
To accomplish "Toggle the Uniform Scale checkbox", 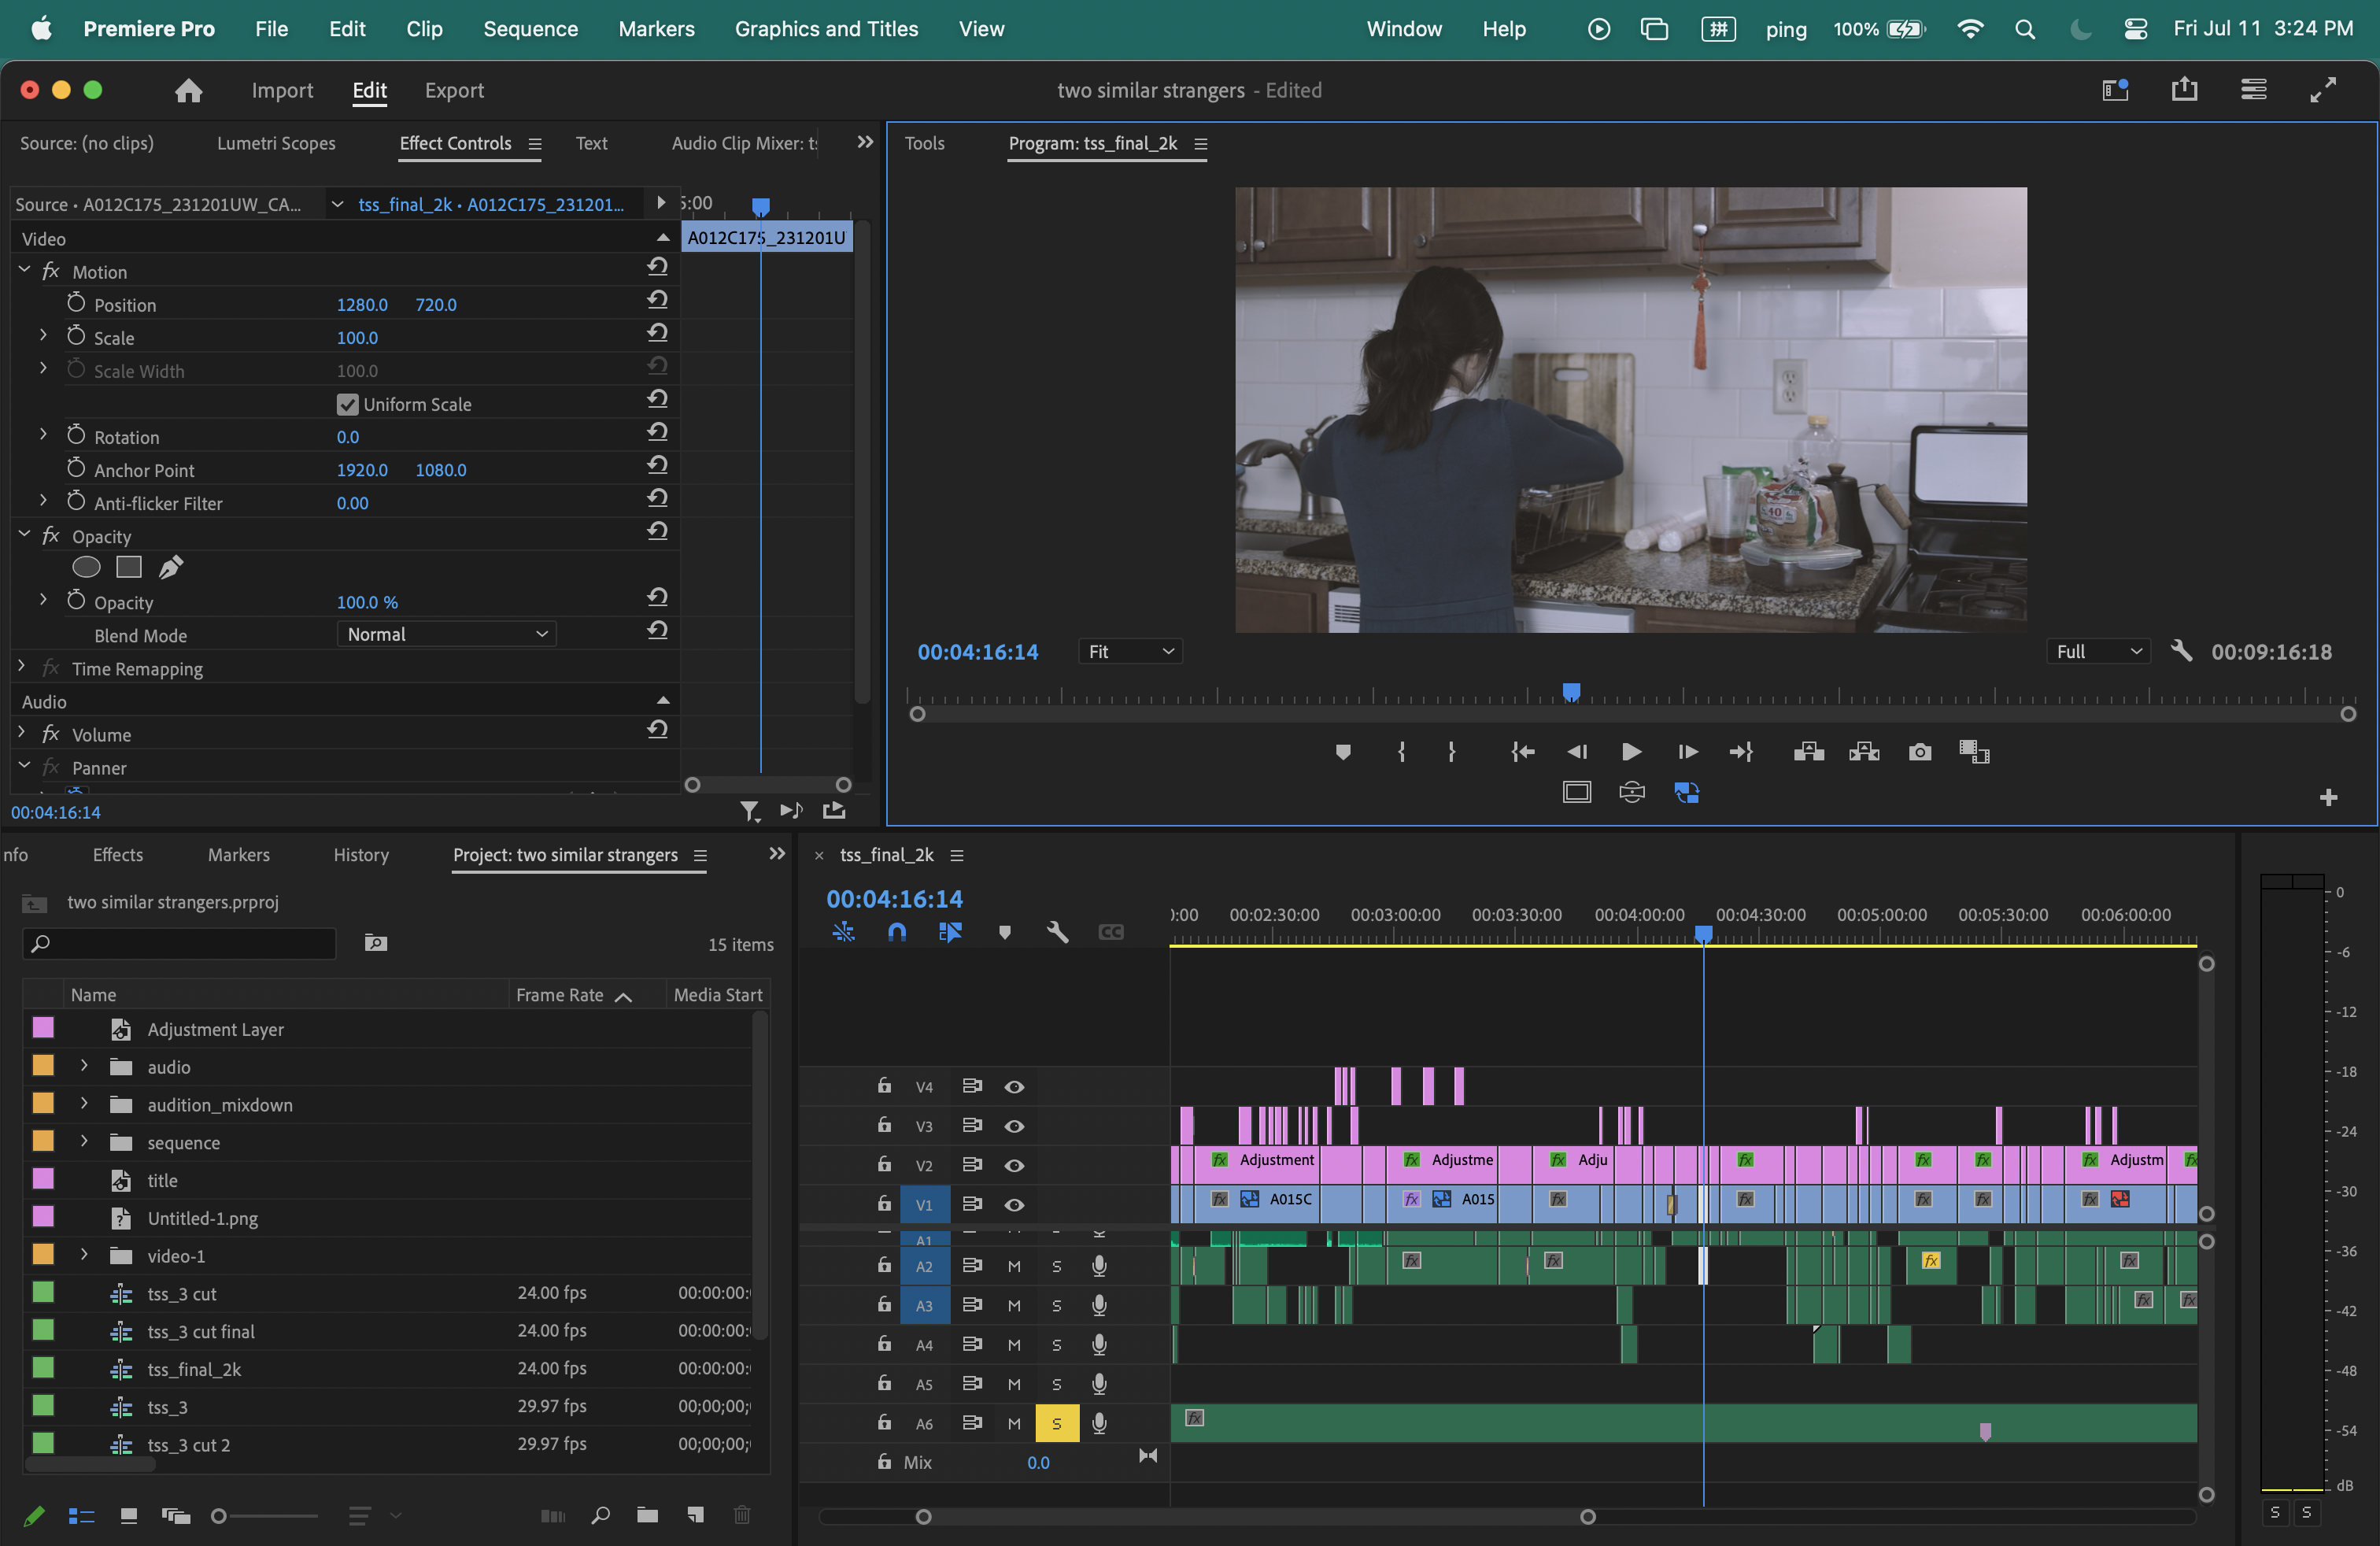I will pos(347,404).
